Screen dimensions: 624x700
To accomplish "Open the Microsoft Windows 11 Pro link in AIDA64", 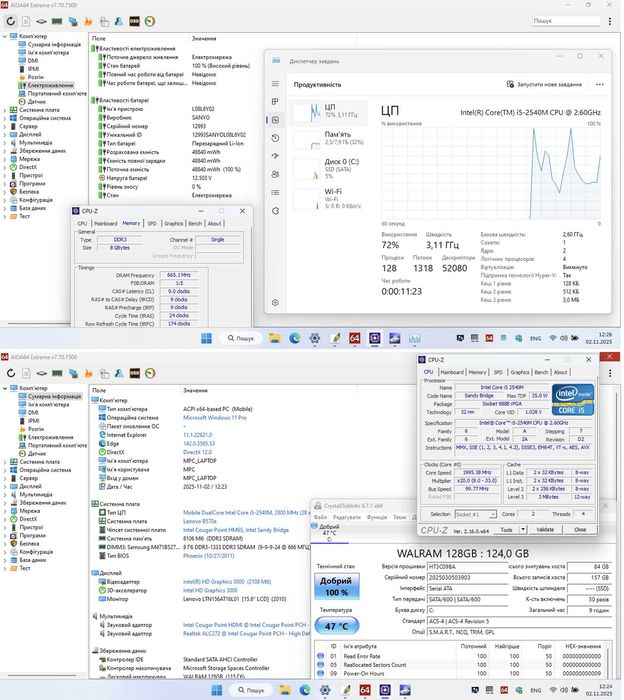I will point(215,418).
